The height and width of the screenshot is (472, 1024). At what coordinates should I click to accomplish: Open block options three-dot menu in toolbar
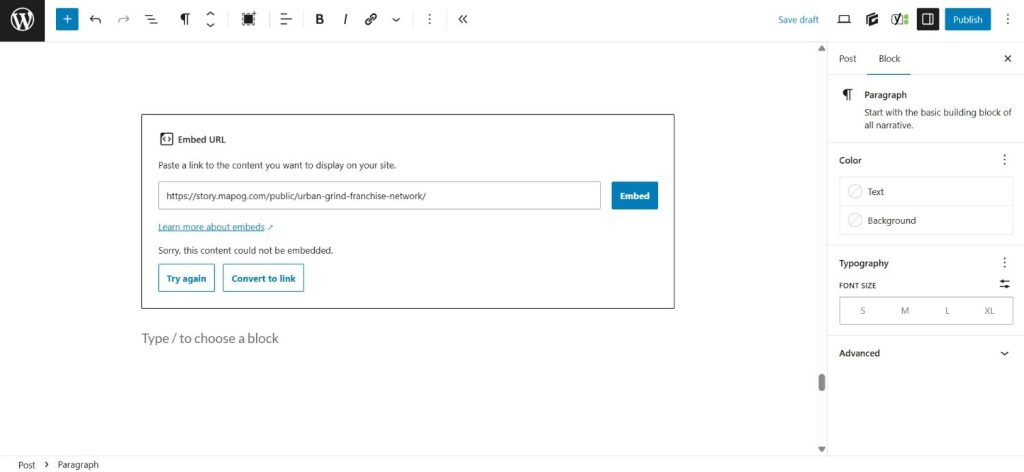click(429, 20)
